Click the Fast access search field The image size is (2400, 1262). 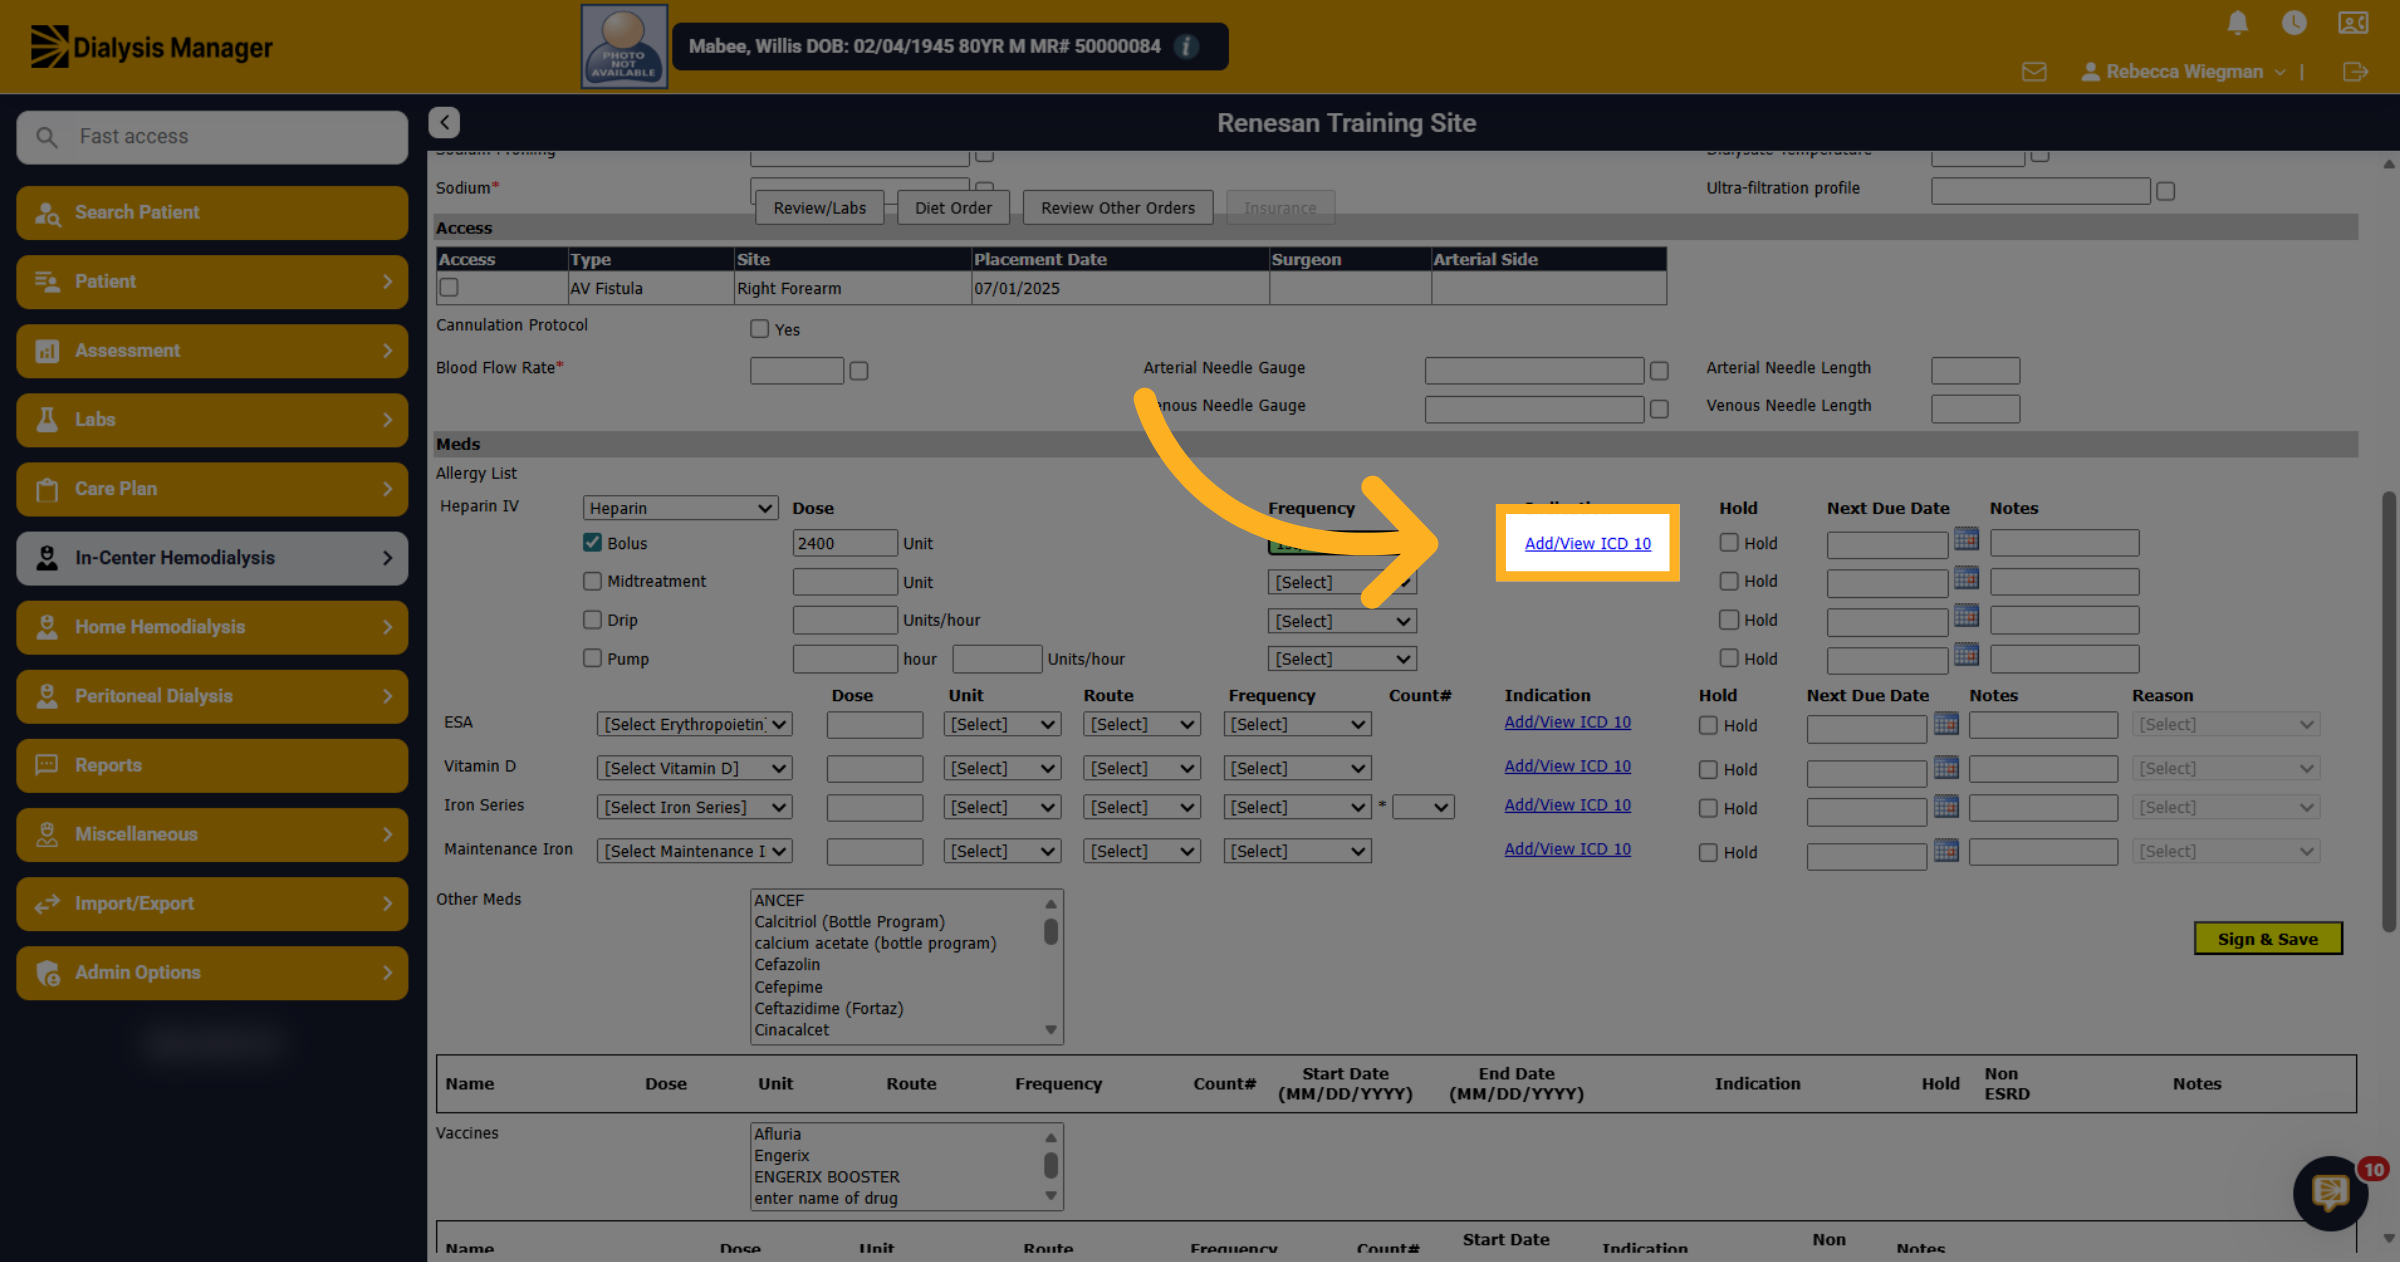(x=212, y=137)
